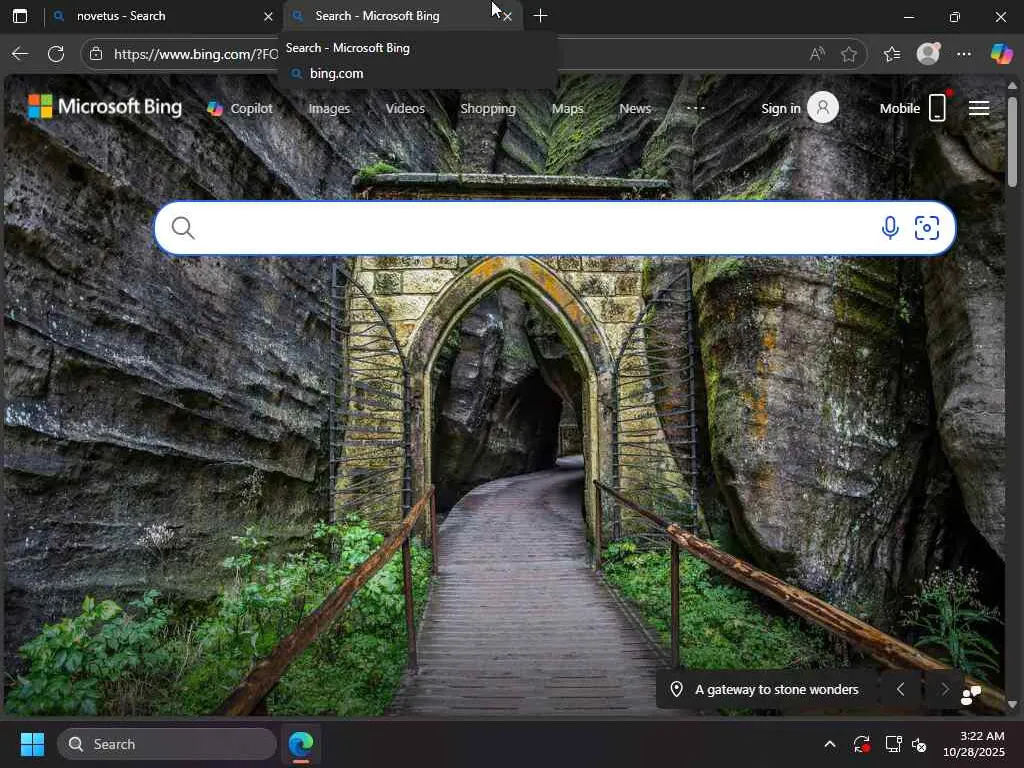1024x768 pixels.
Task: Click the Read aloud icon in address bar
Action: (817, 54)
